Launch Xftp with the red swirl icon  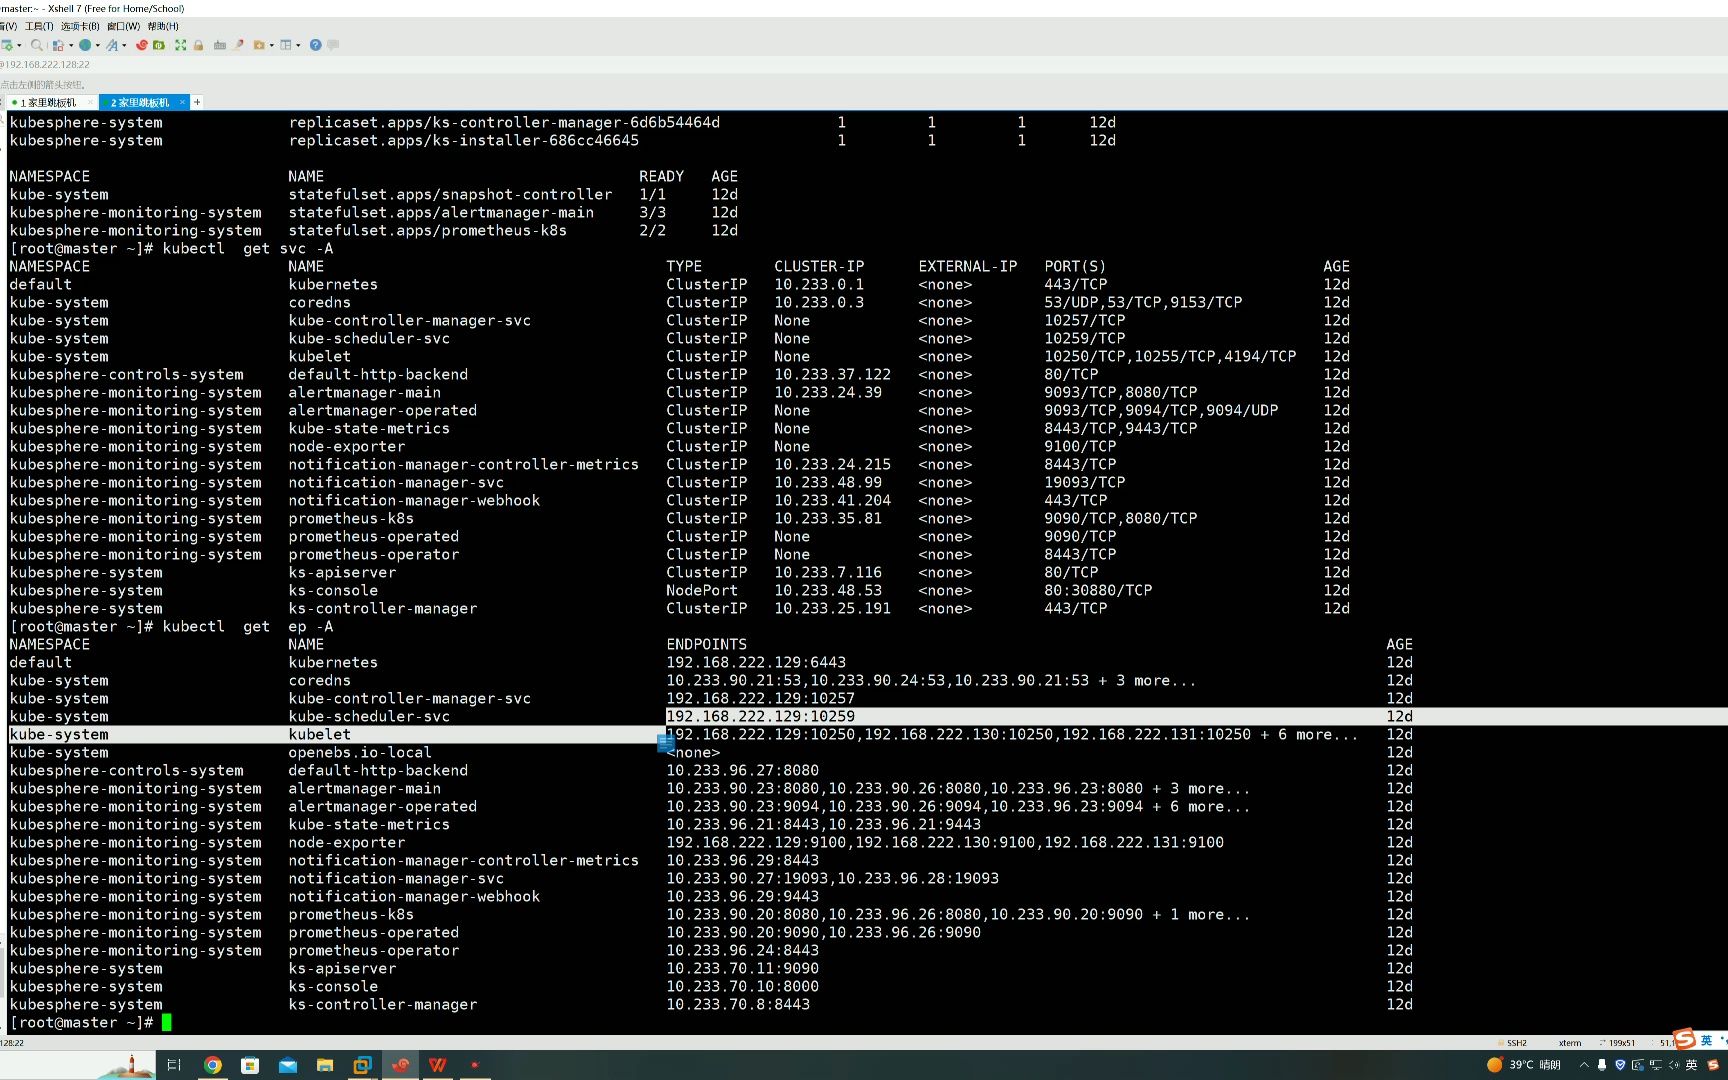(x=141, y=45)
